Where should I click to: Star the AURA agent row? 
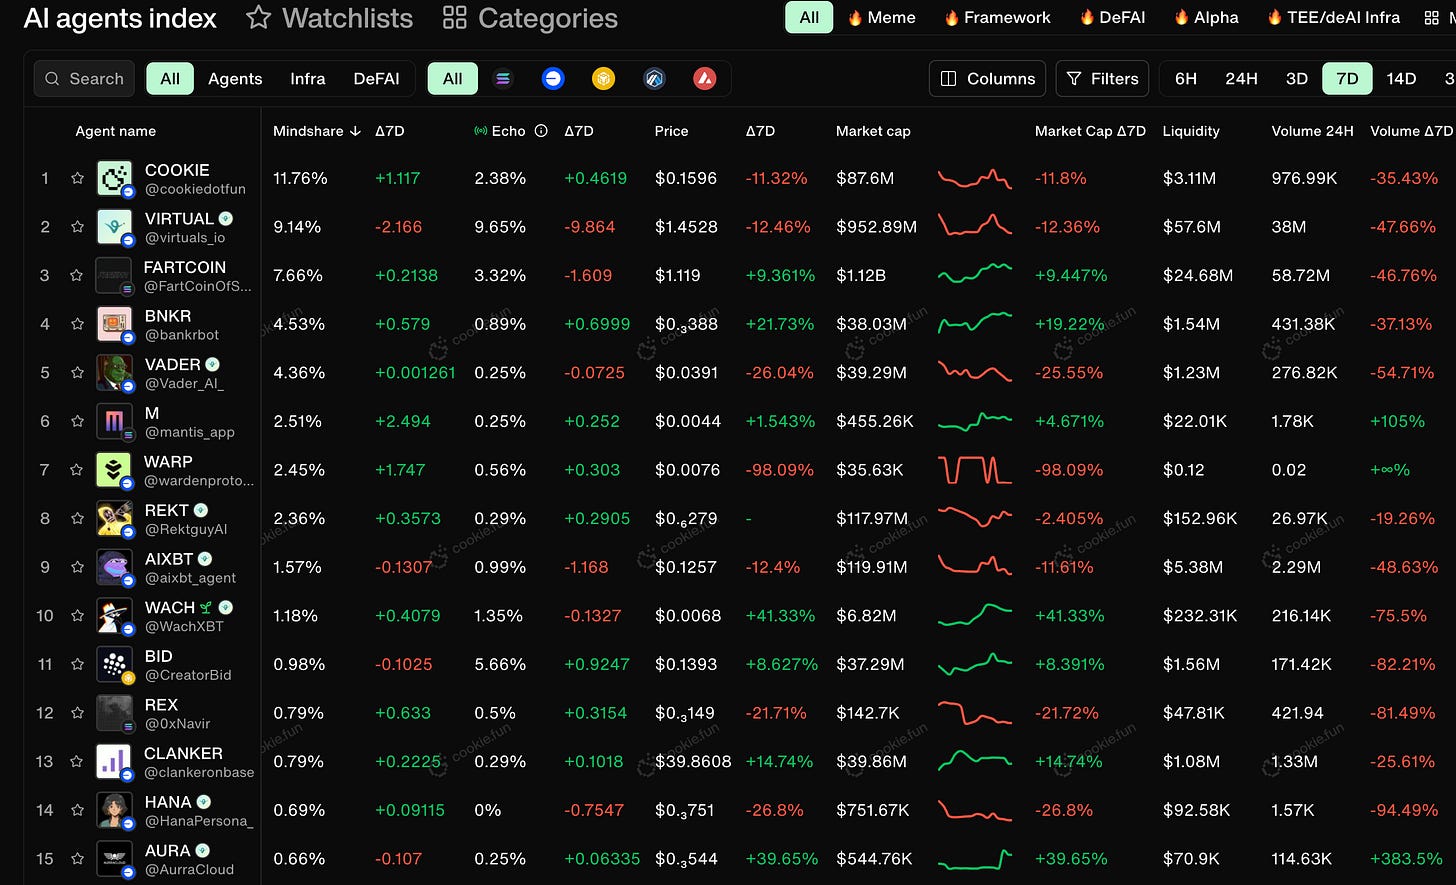(x=77, y=858)
